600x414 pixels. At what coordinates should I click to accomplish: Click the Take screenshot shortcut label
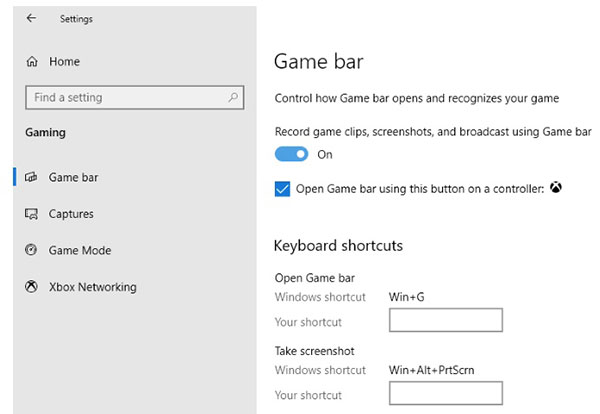point(315,351)
